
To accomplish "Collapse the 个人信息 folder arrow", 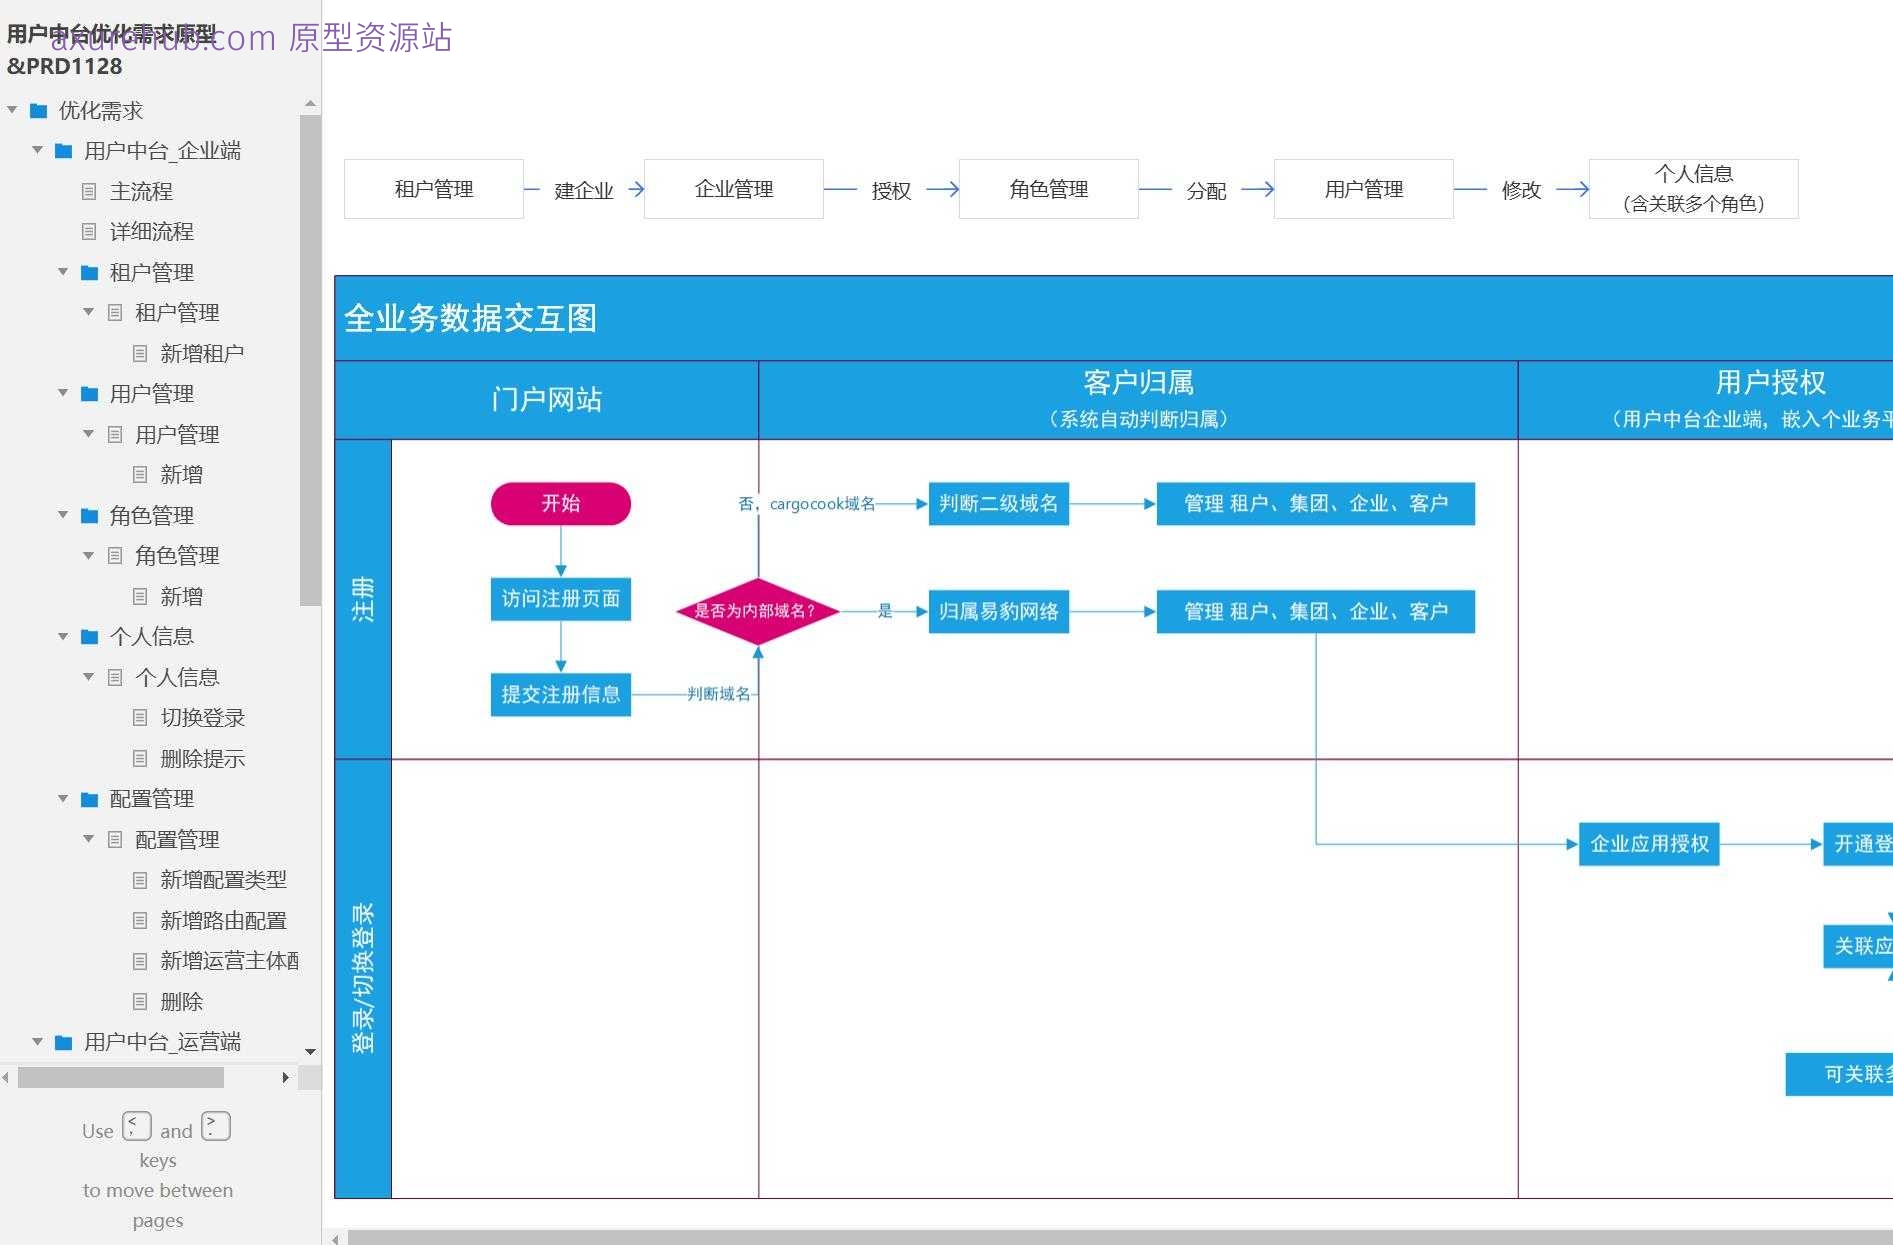I will [63, 636].
